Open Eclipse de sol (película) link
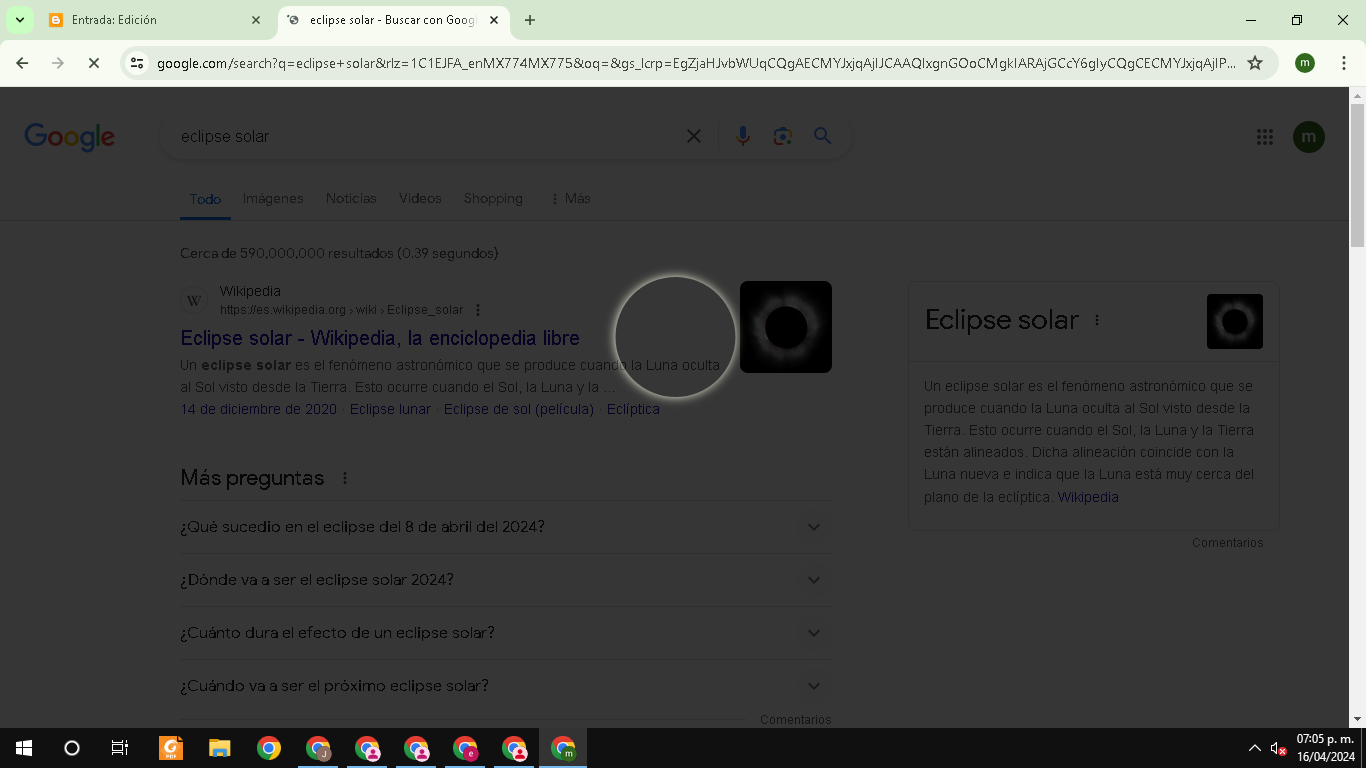The height and width of the screenshot is (768, 1366). 519,409
